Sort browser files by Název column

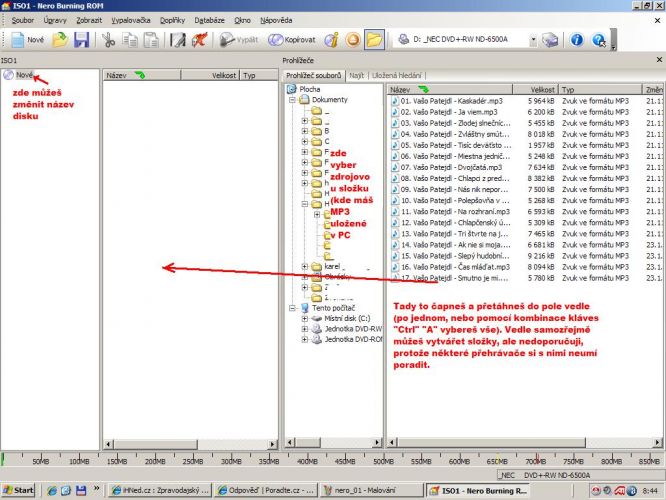pyautogui.click(x=450, y=90)
